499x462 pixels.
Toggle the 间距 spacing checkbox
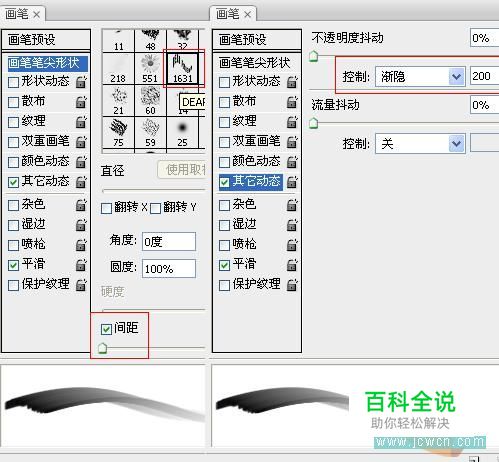(x=106, y=329)
